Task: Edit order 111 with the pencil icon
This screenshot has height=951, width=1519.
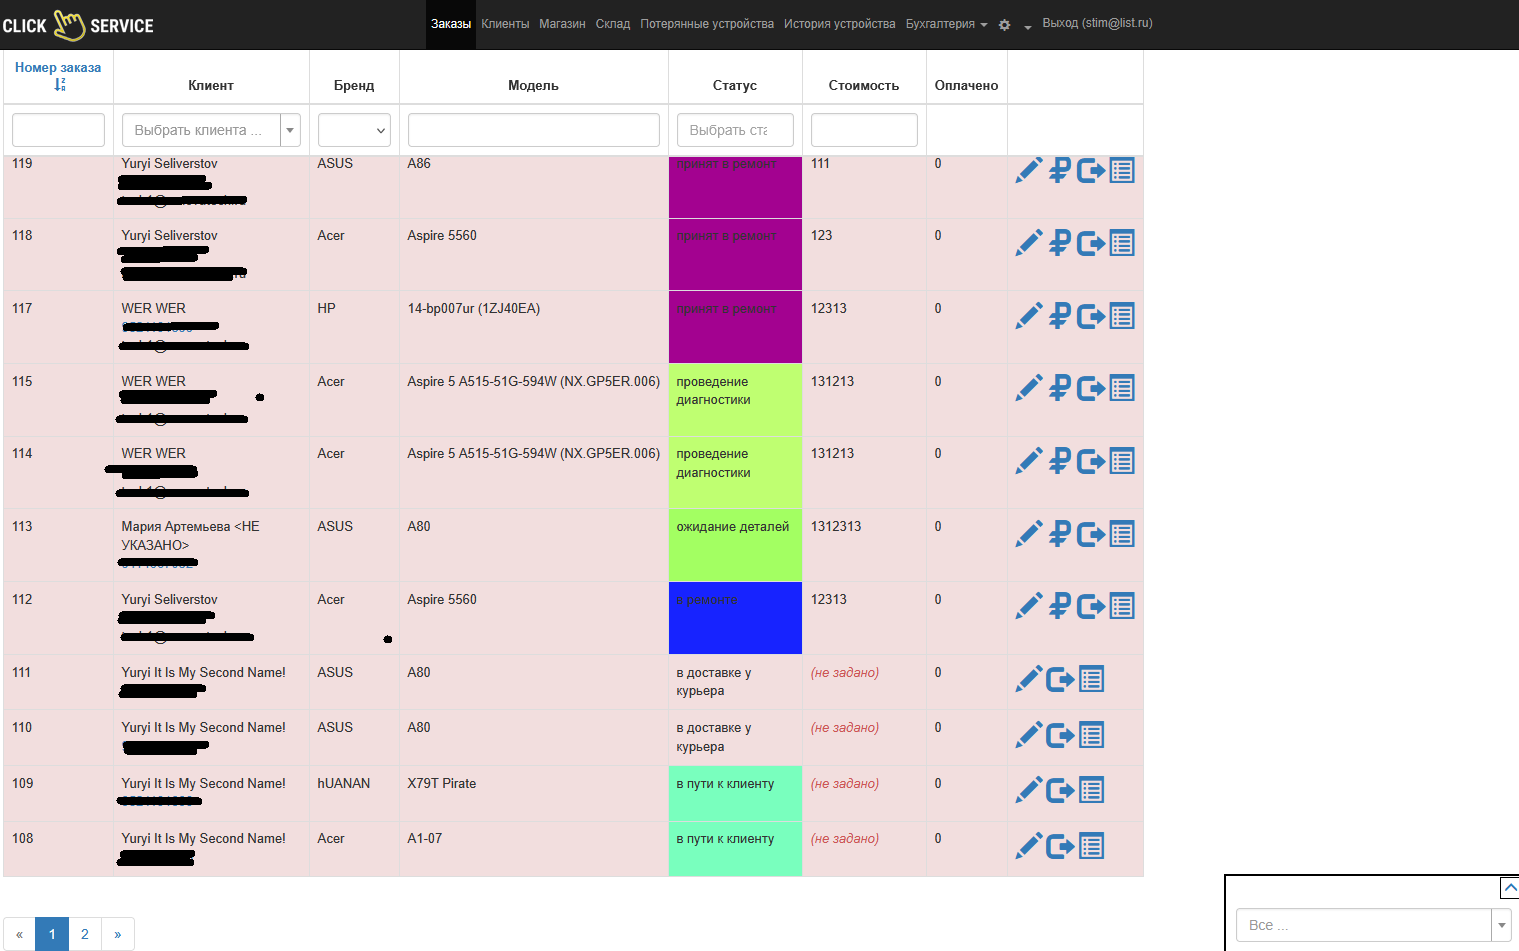Action: (x=1028, y=679)
